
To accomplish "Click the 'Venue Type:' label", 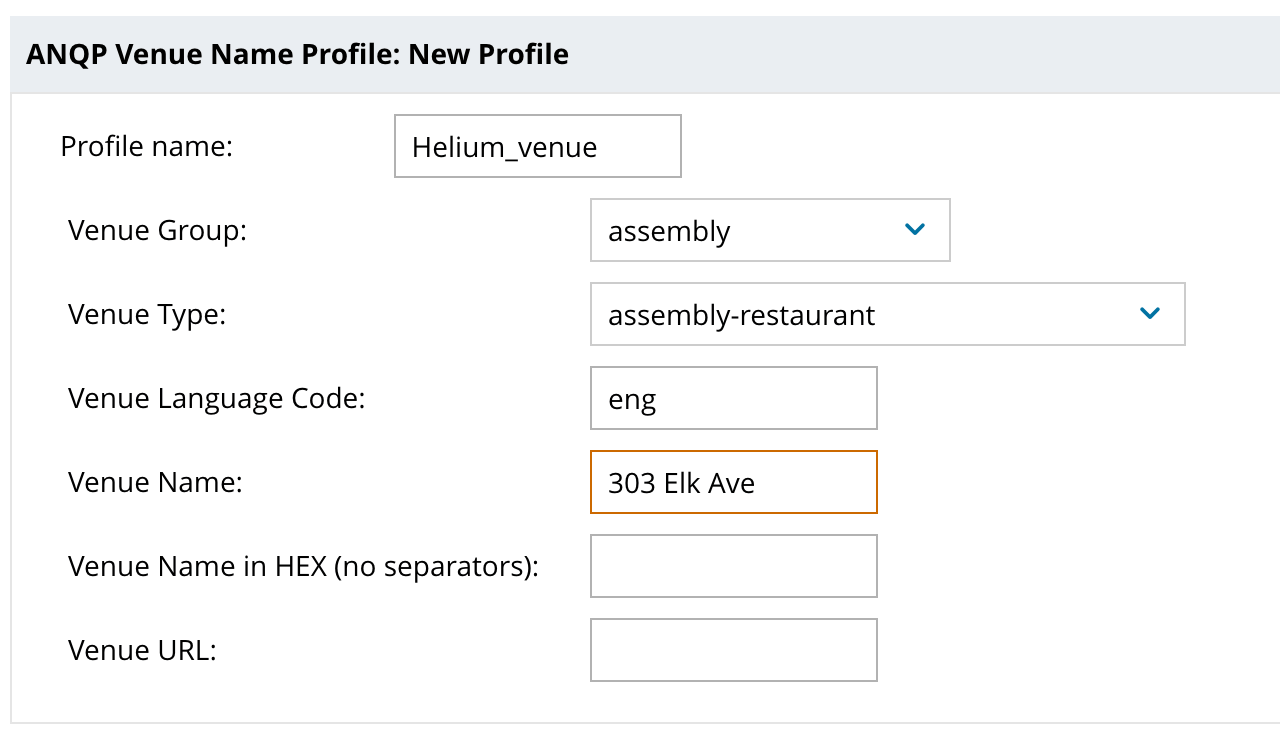I will coord(147,315).
